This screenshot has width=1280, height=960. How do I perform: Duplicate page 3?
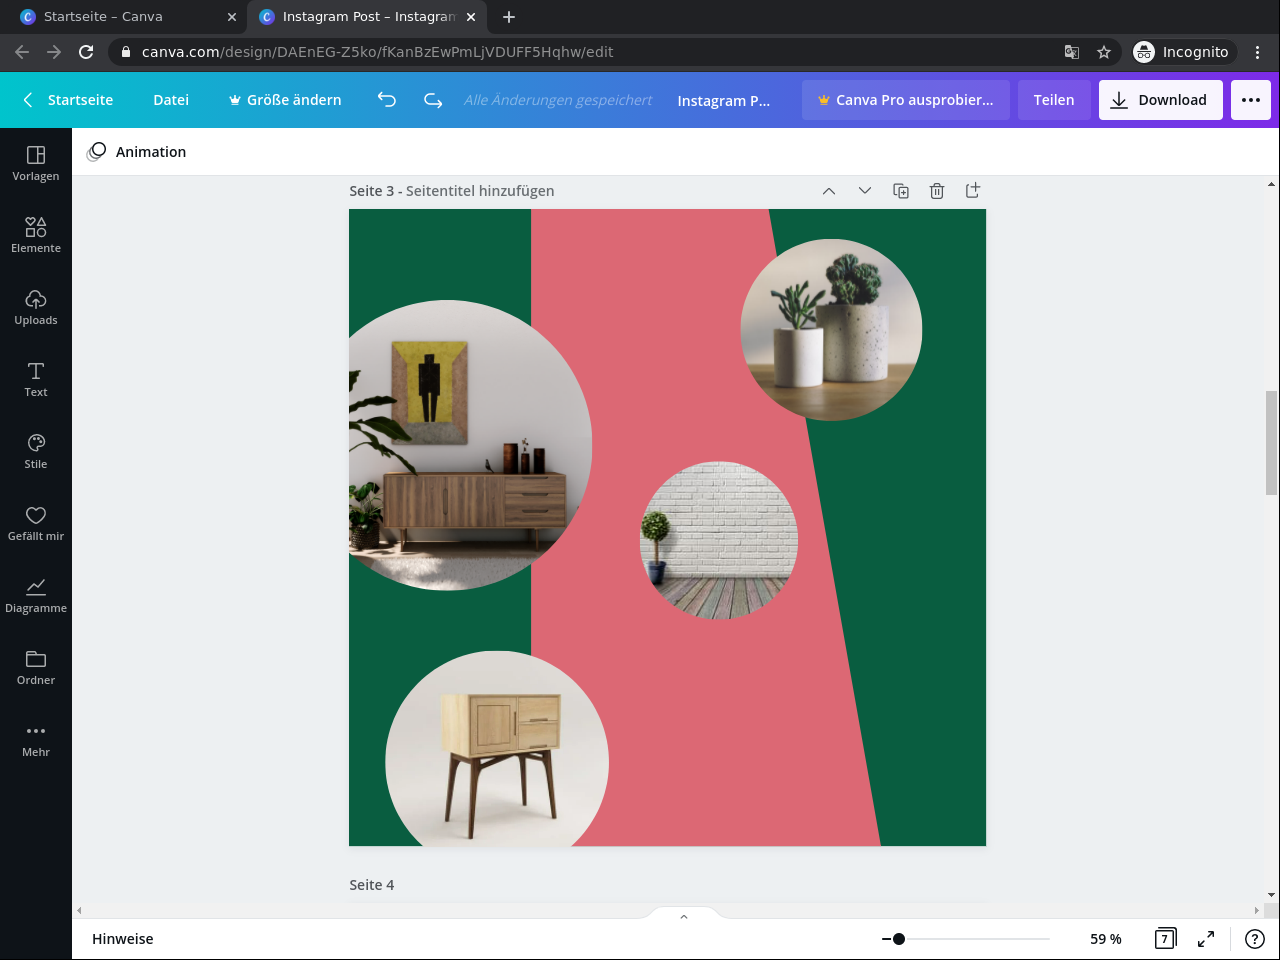[901, 191]
